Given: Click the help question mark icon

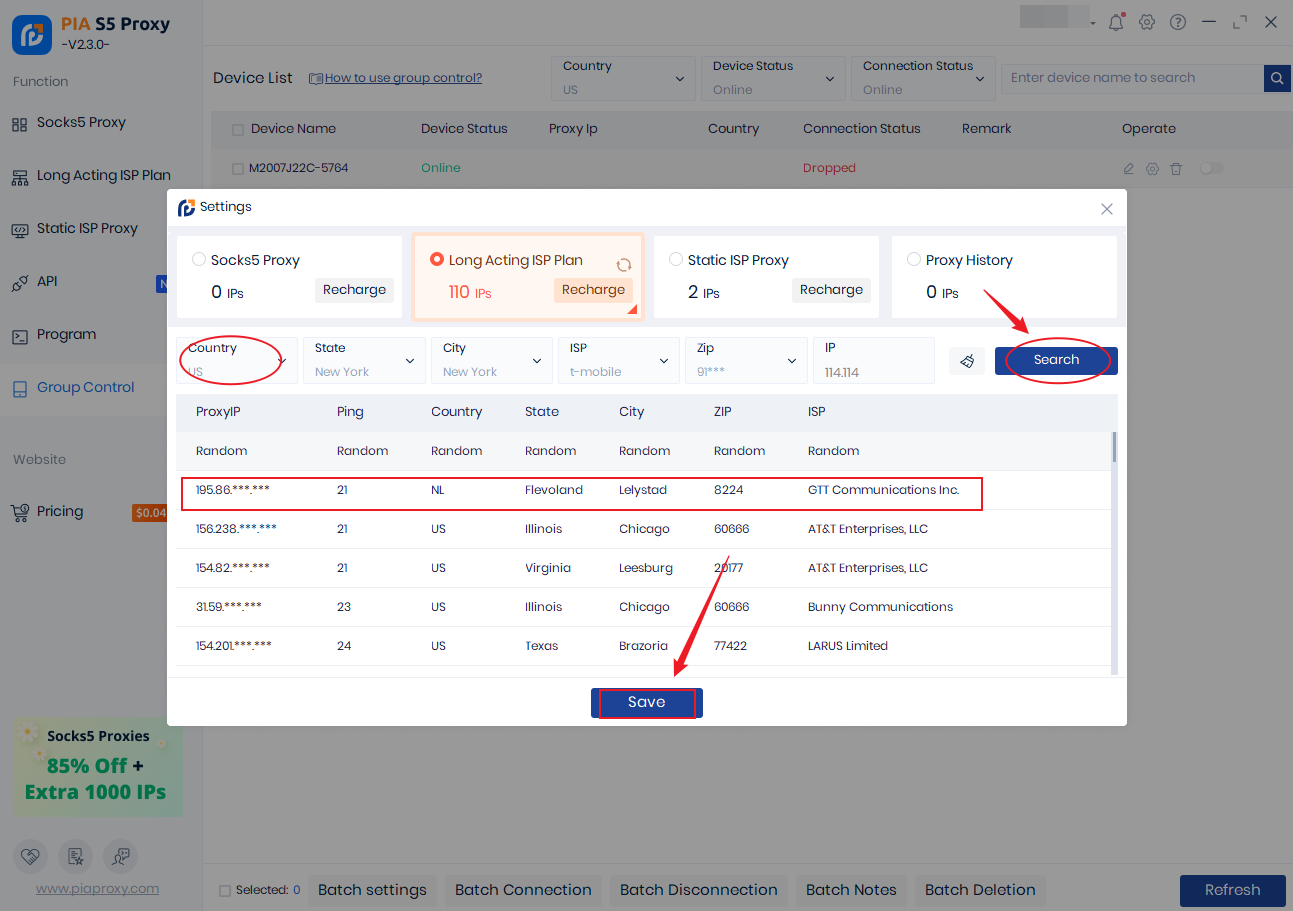Looking at the screenshot, I should pyautogui.click(x=1178, y=22).
